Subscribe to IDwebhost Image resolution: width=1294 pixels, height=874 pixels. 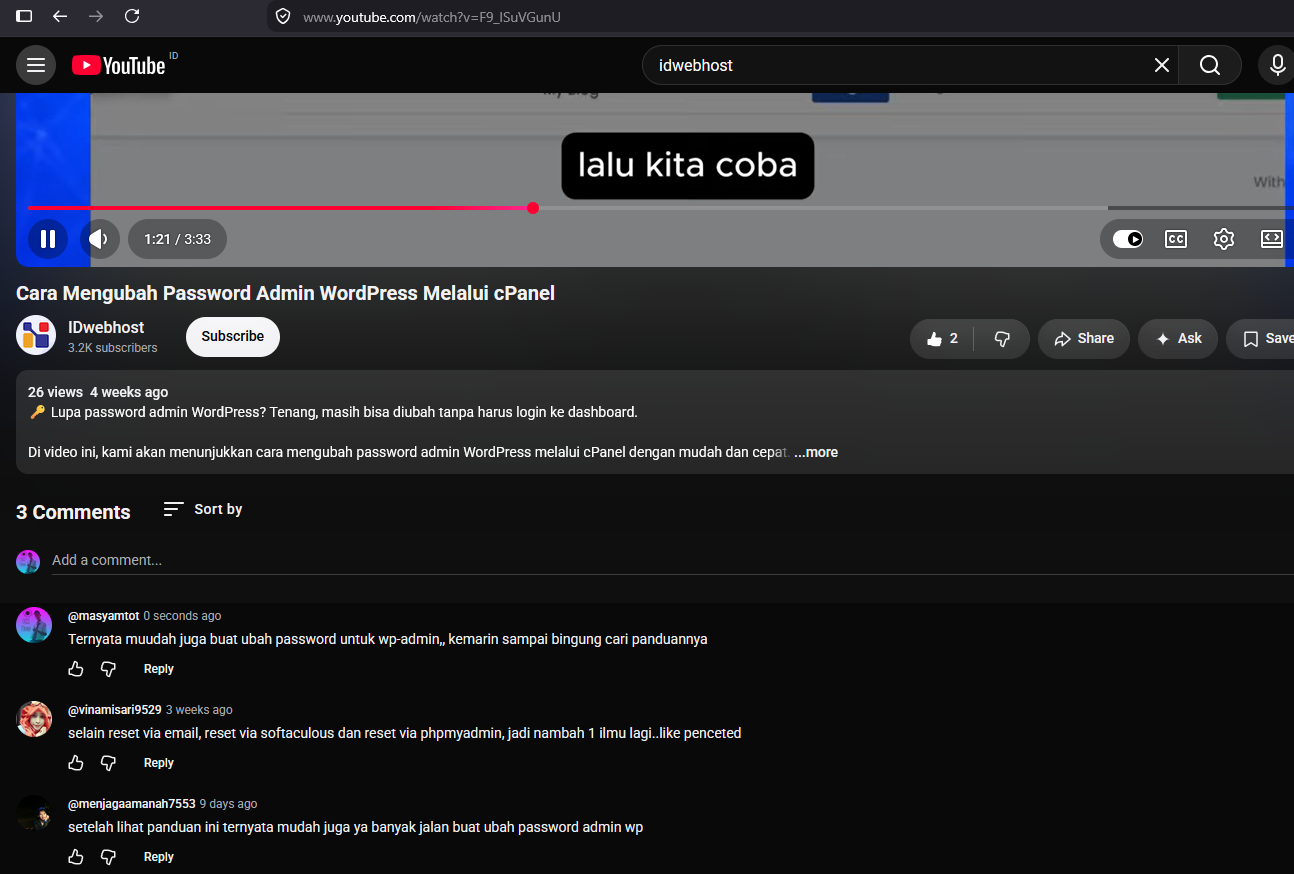pos(233,337)
